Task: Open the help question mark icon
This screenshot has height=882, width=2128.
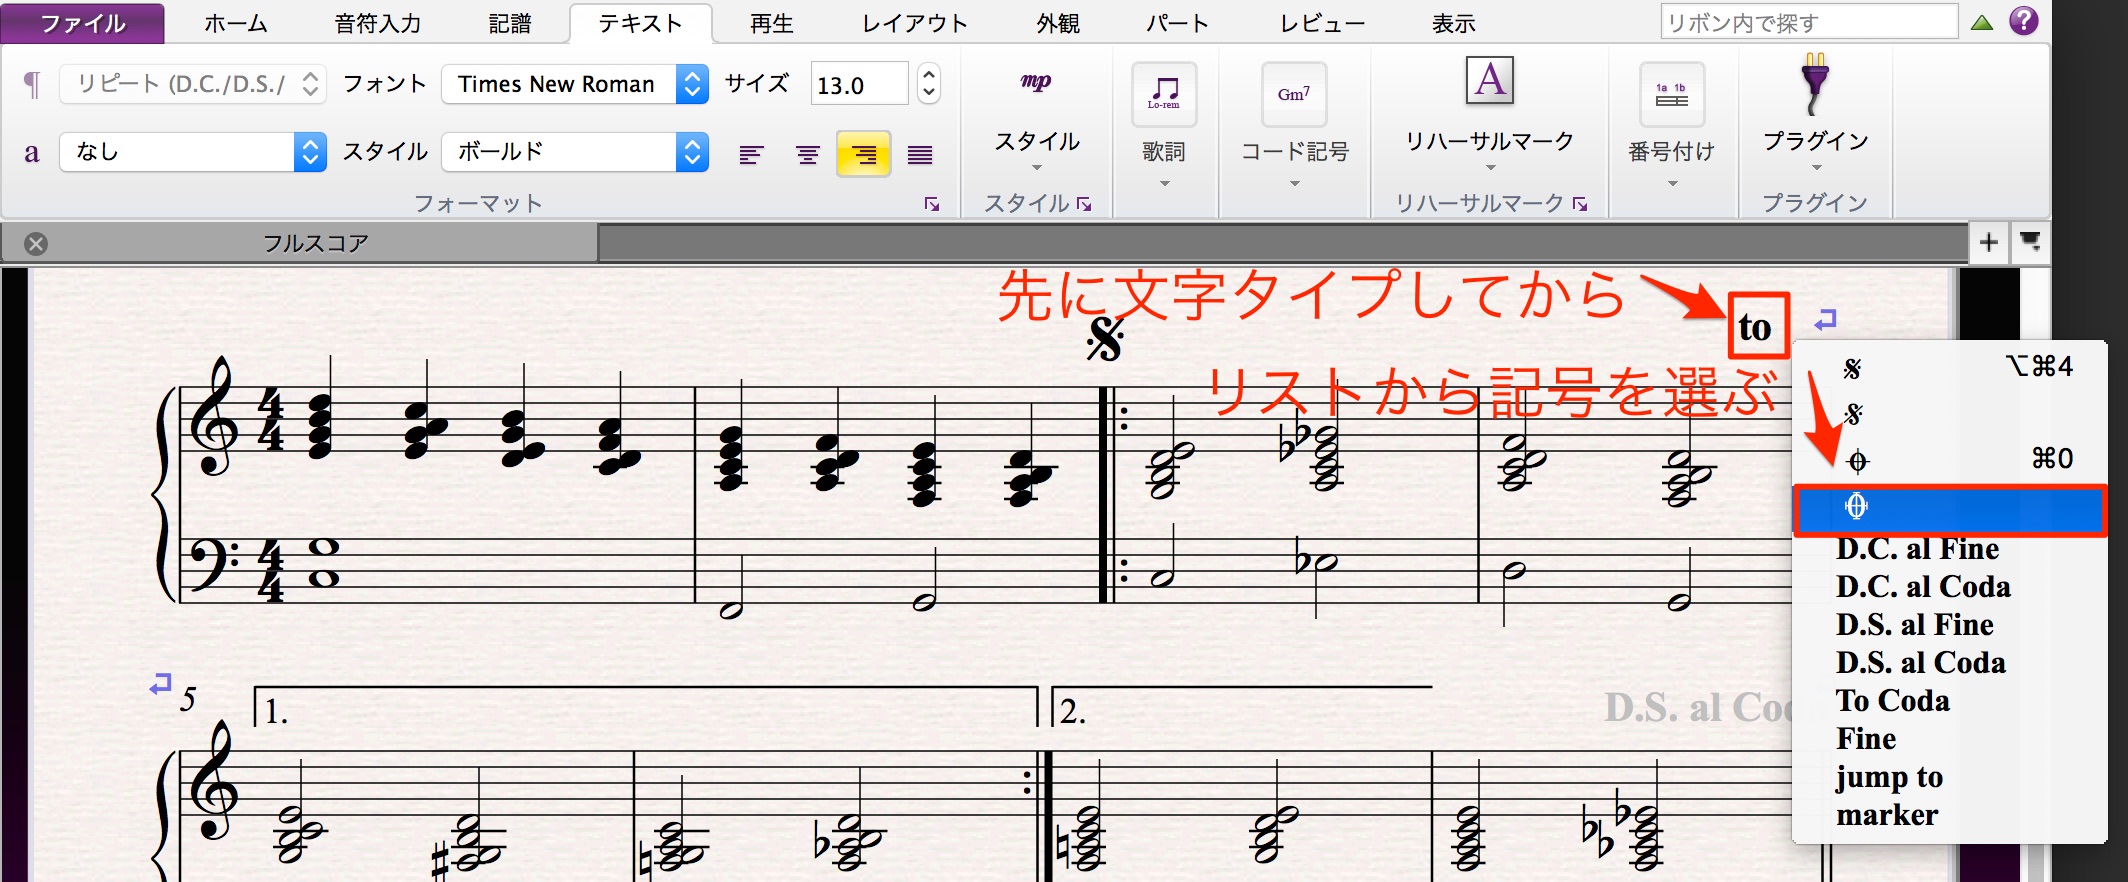Action: pyautogui.click(x=2024, y=20)
